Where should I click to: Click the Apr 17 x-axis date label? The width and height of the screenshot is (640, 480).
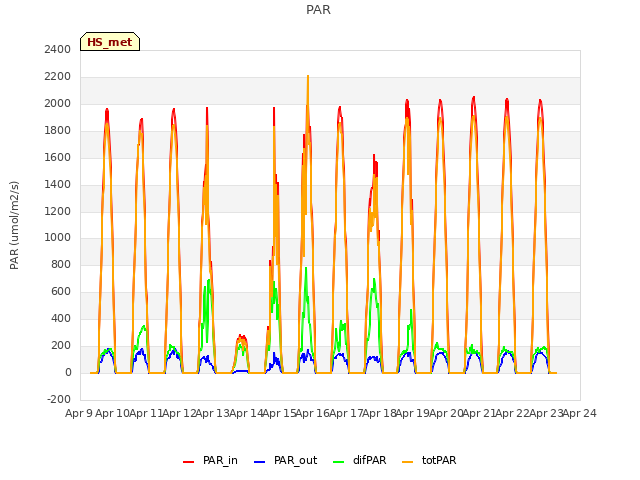pos(346,413)
